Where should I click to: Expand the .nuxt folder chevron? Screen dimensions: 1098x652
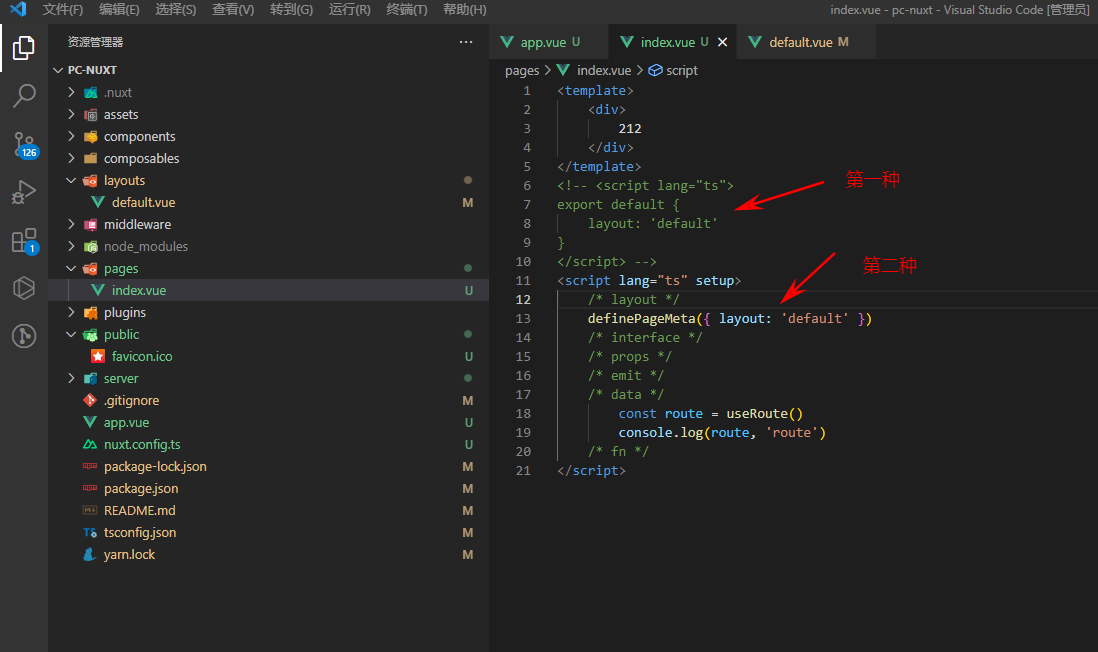(x=71, y=92)
